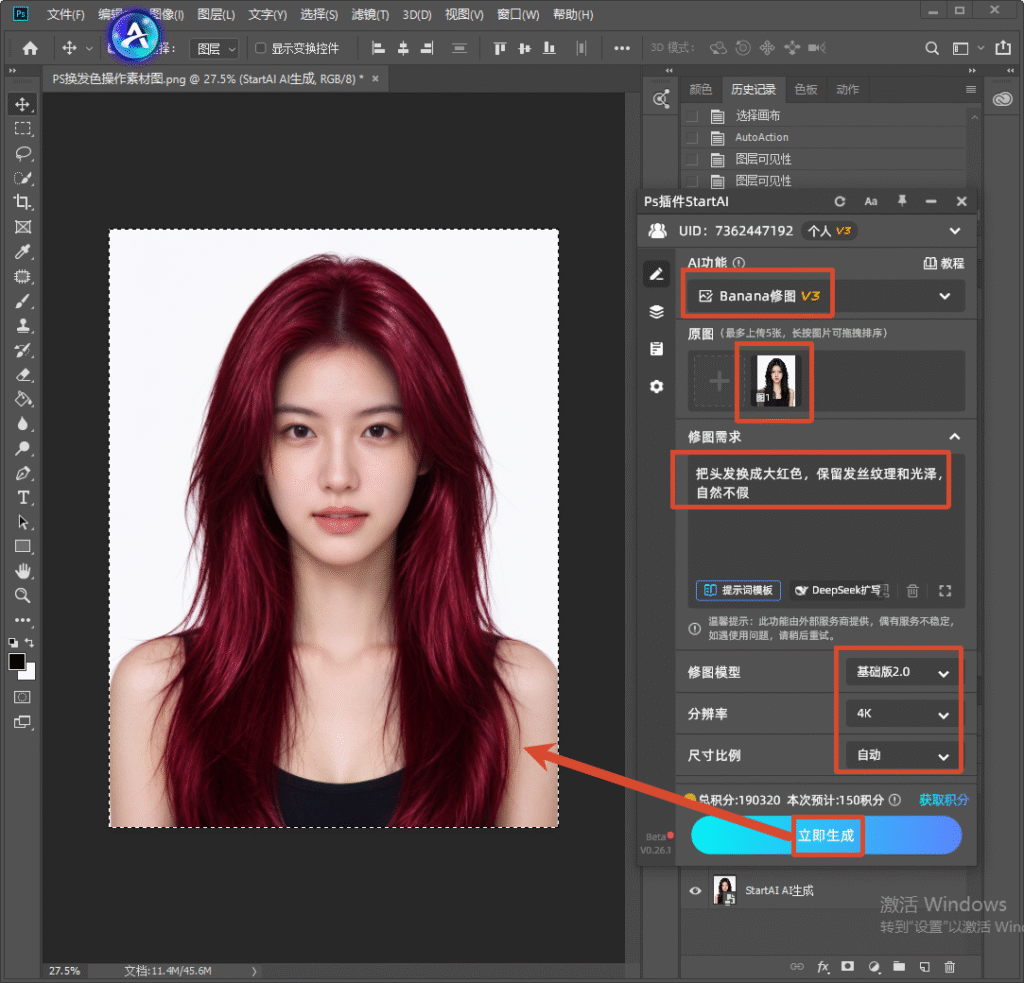Select the Clone Stamp tool

coord(22,326)
